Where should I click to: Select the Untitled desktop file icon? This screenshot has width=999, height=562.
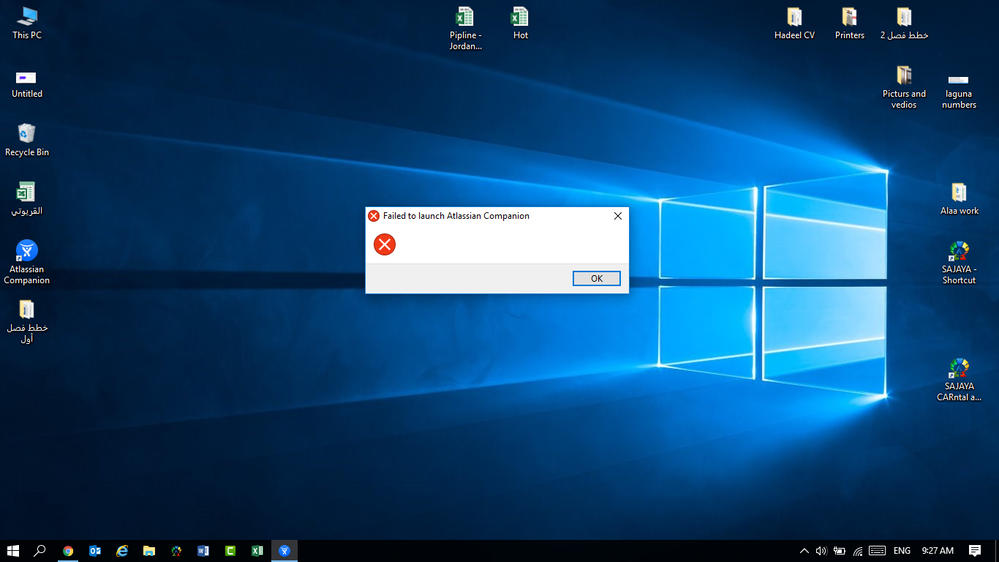[x=27, y=83]
